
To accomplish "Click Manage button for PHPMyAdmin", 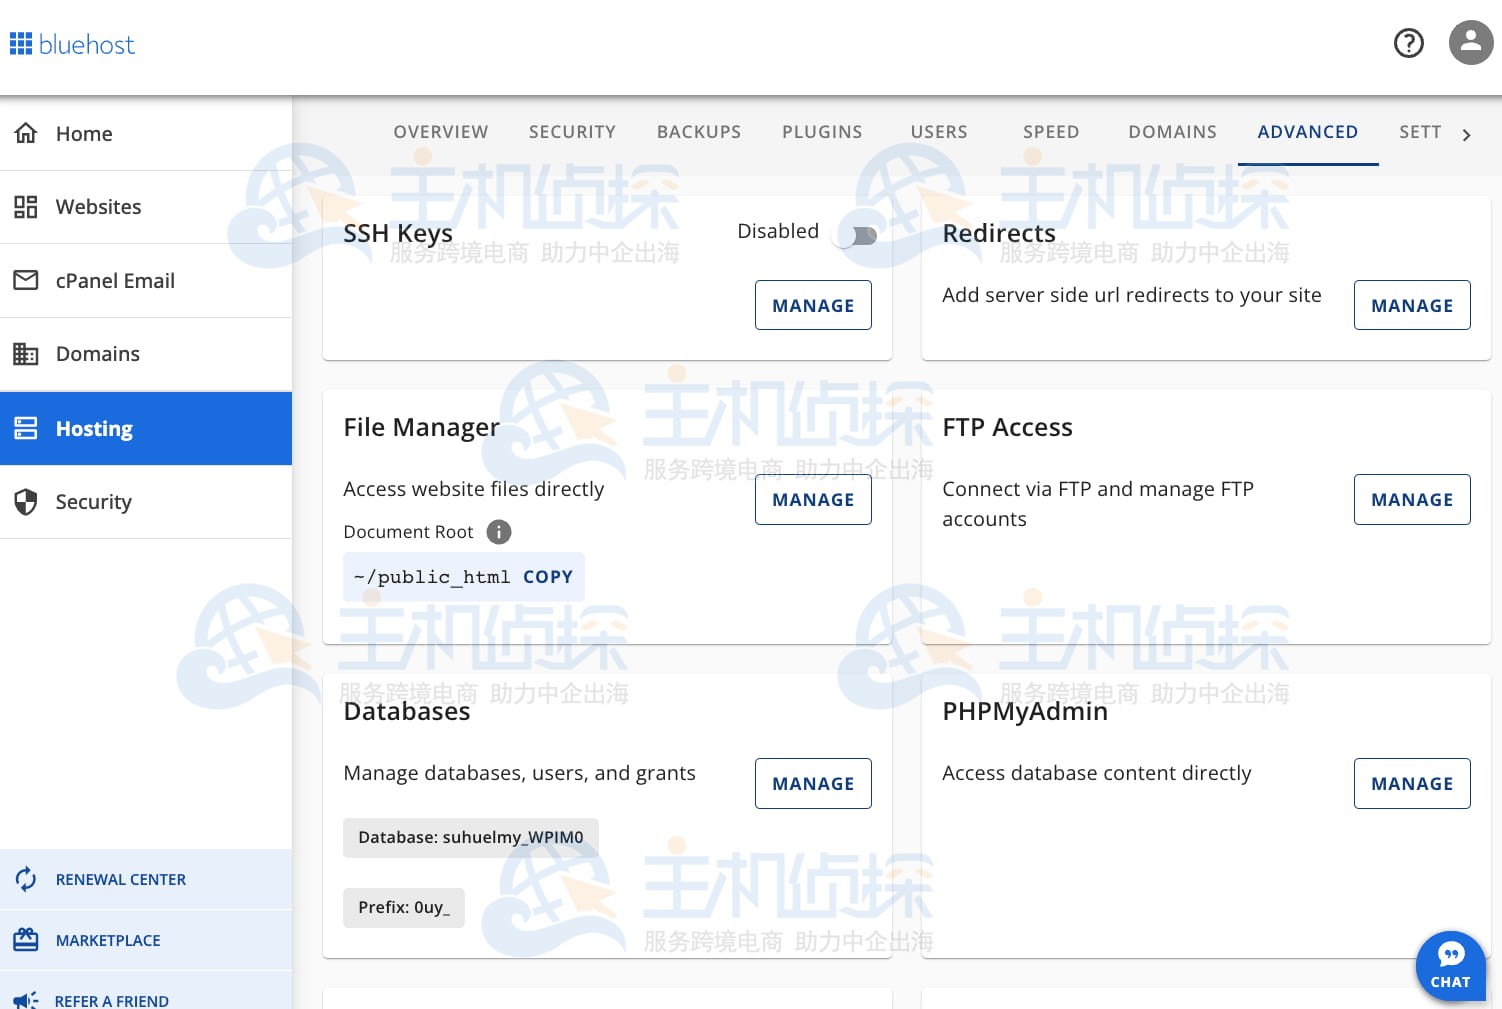I will pyautogui.click(x=1411, y=784).
